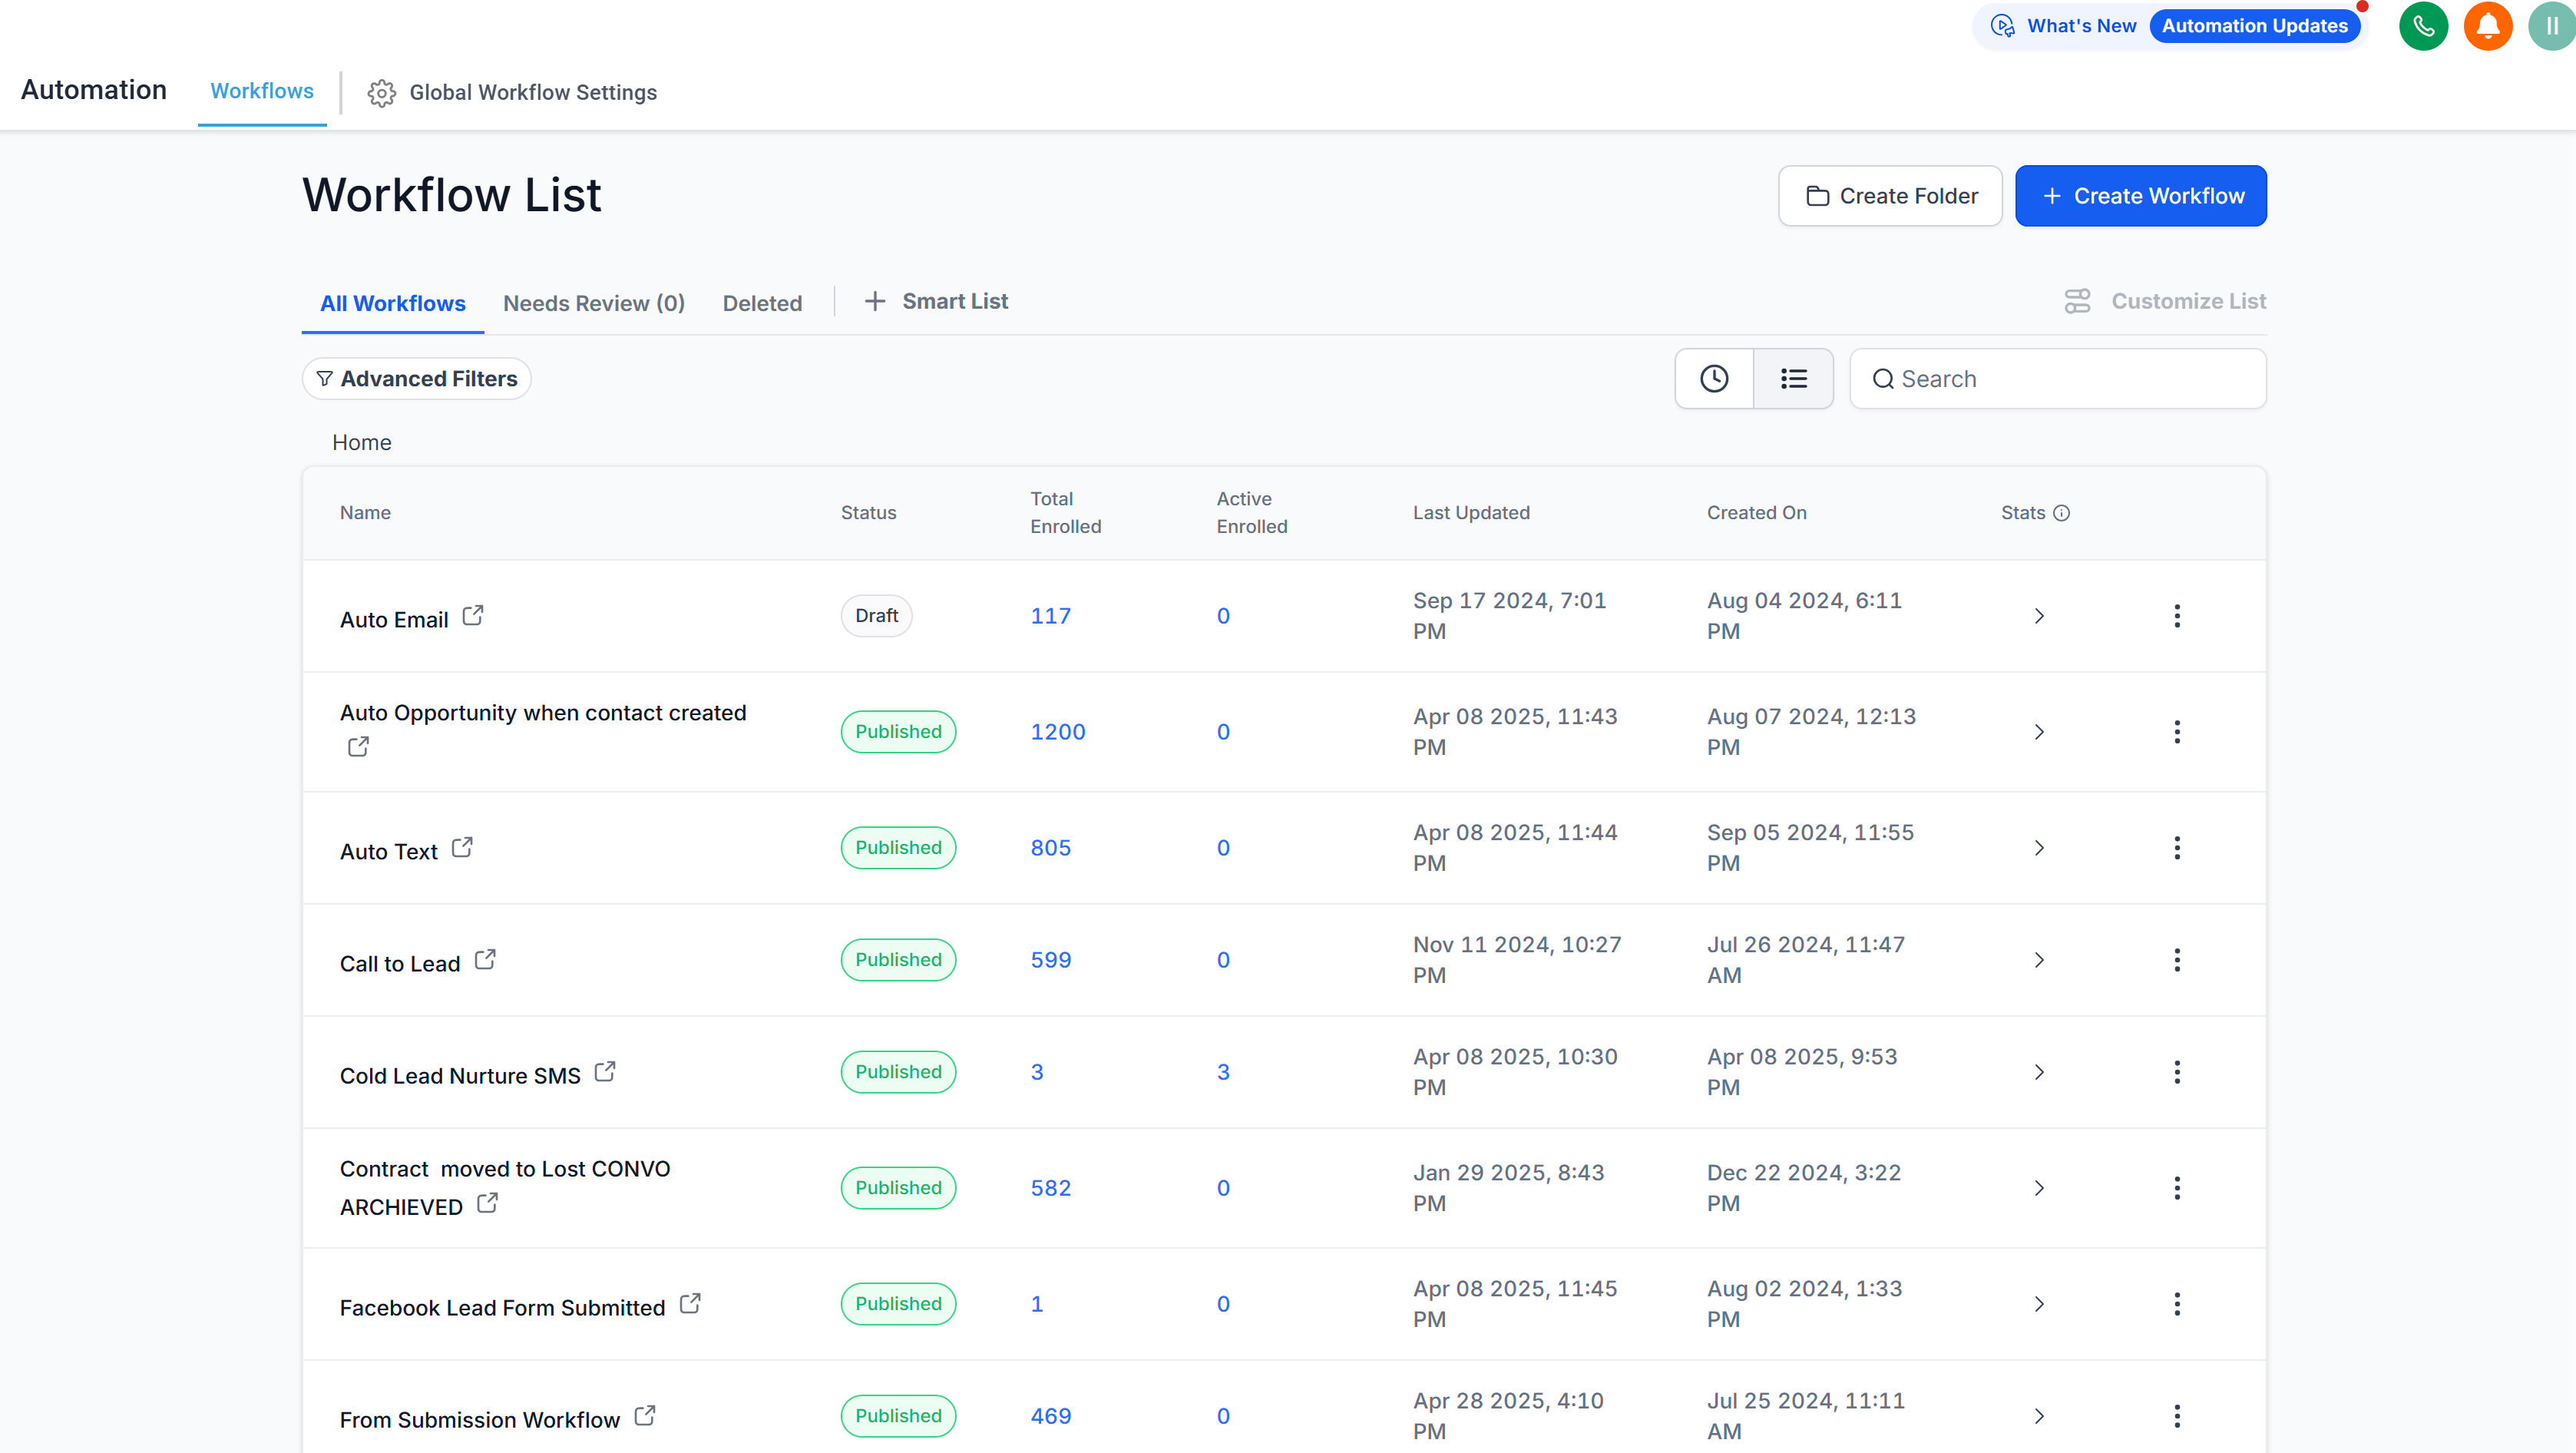This screenshot has height=1453, width=2576.
Task: Switch to recent clock view toggle
Action: click(x=1714, y=379)
